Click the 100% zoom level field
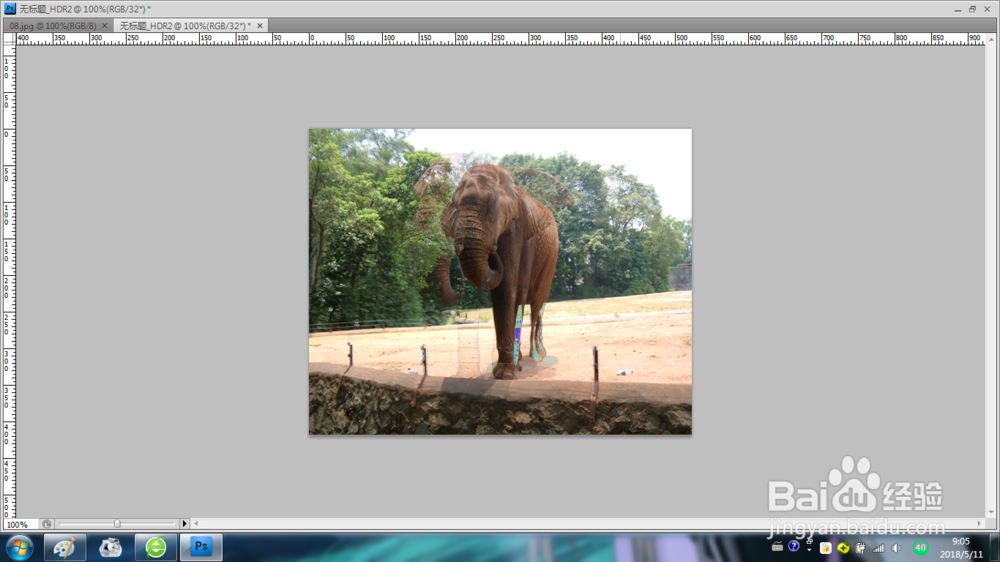The image size is (1000, 562). (x=19, y=524)
